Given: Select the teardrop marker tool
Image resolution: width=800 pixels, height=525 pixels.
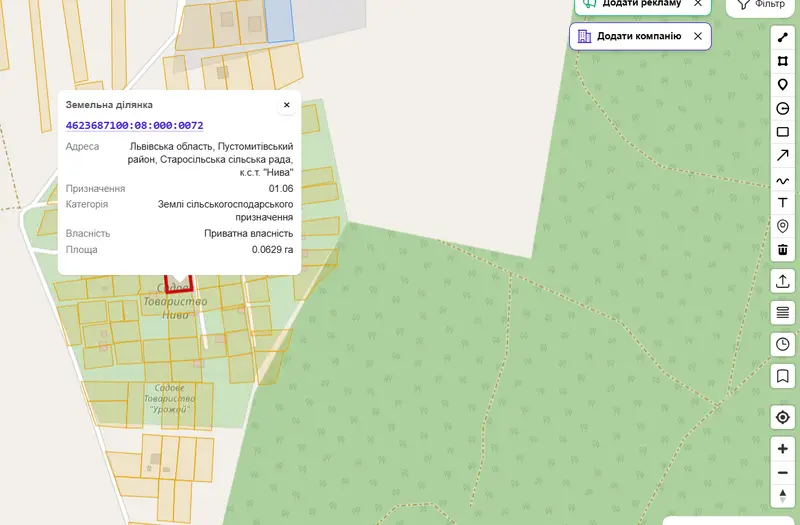Looking at the screenshot, I should (x=782, y=85).
